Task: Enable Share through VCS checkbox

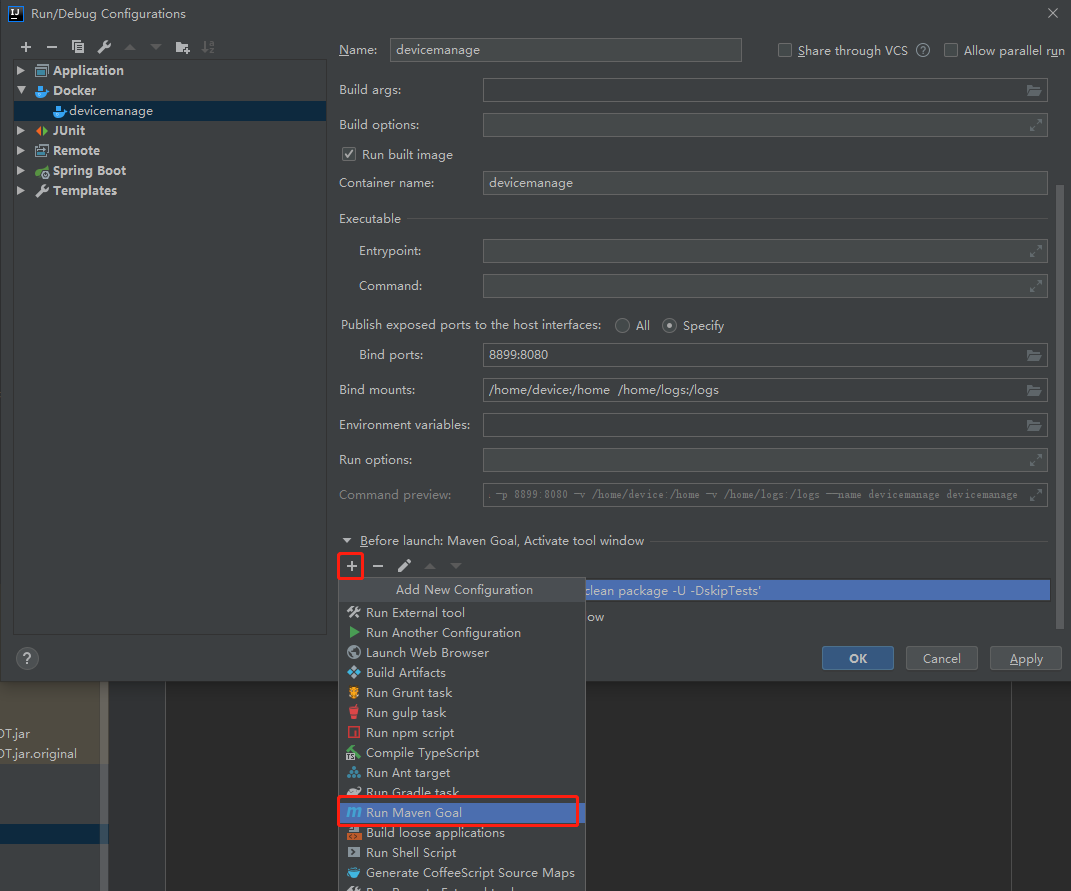Action: pos(785,51)
